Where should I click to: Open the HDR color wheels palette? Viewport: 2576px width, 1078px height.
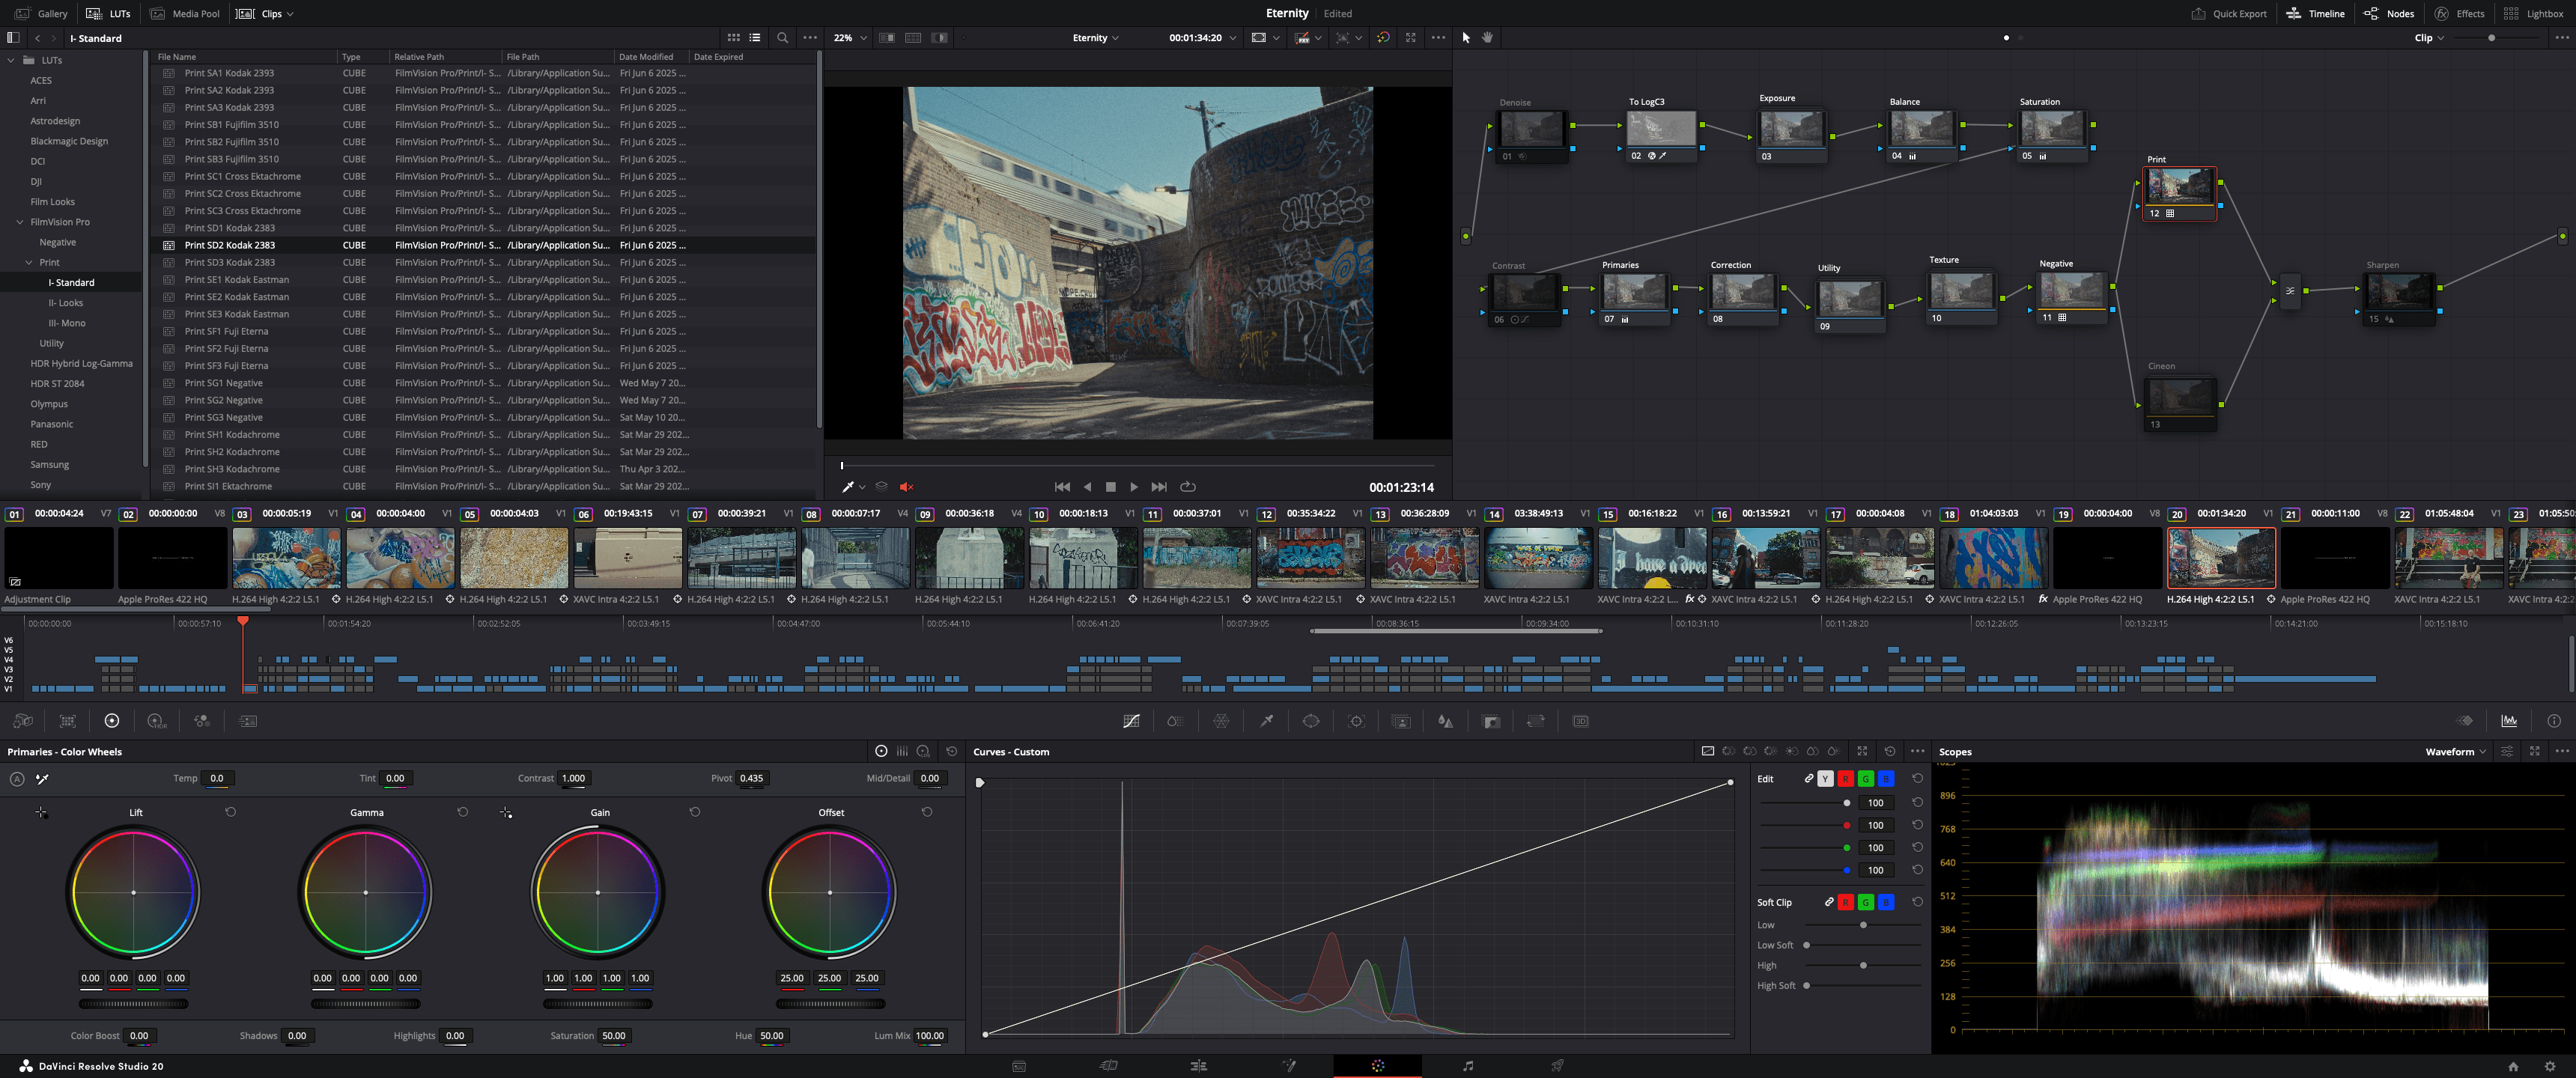pos(157,721)
